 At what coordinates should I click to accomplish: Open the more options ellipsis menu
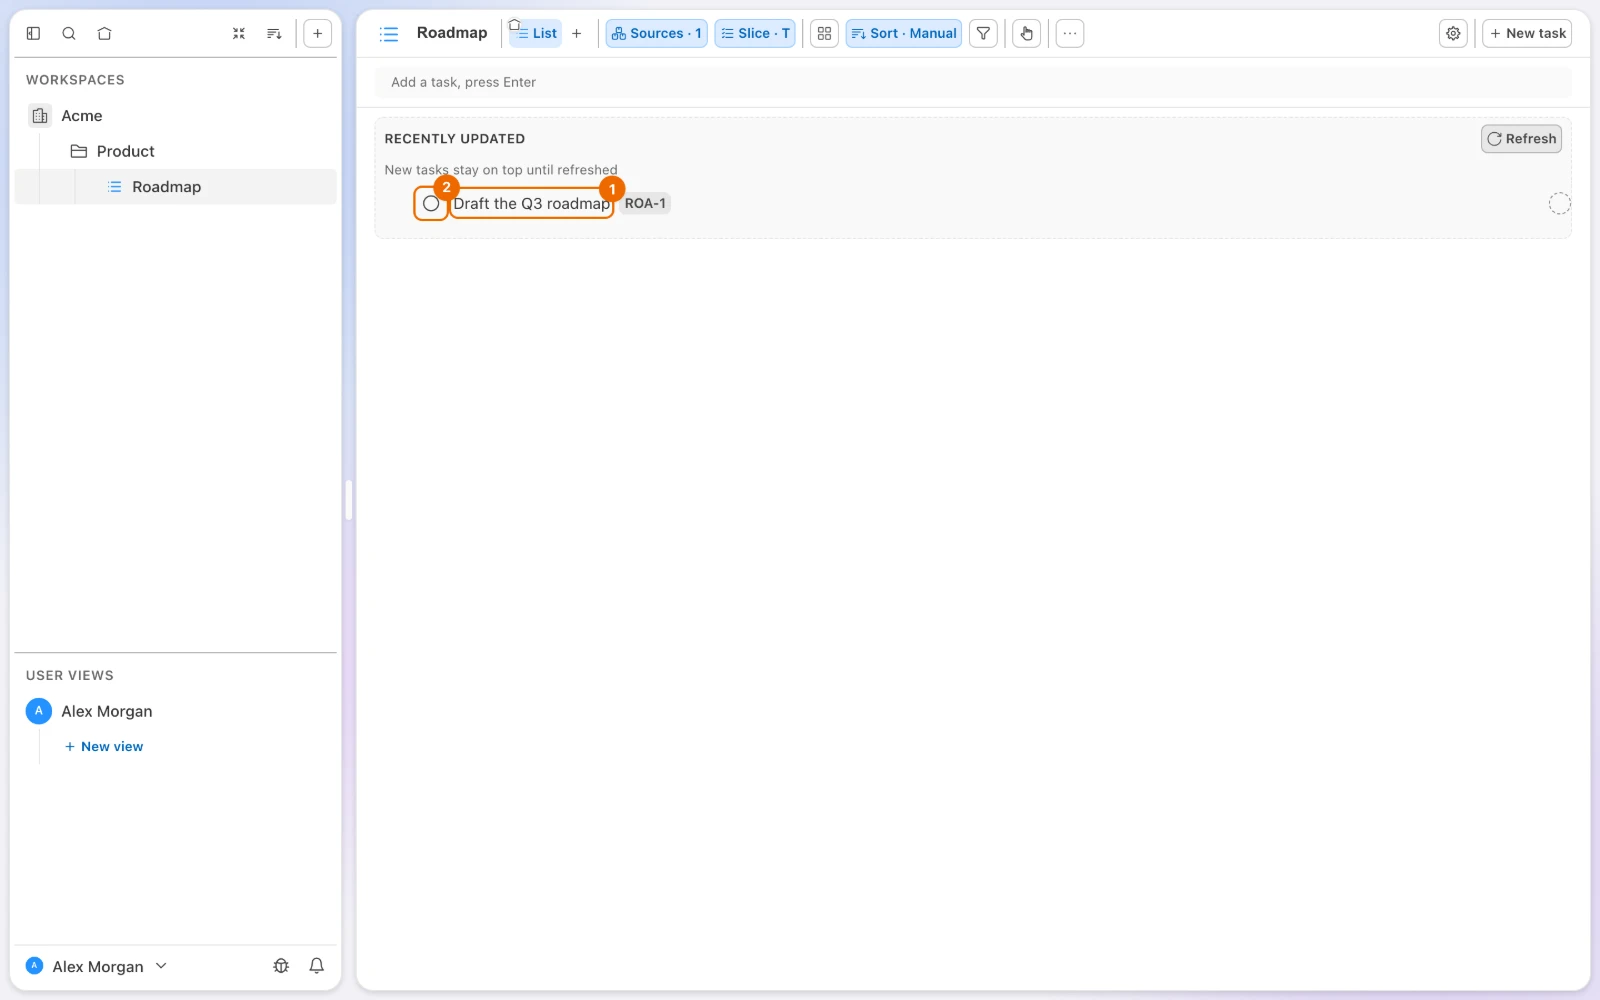(1070, 33)
